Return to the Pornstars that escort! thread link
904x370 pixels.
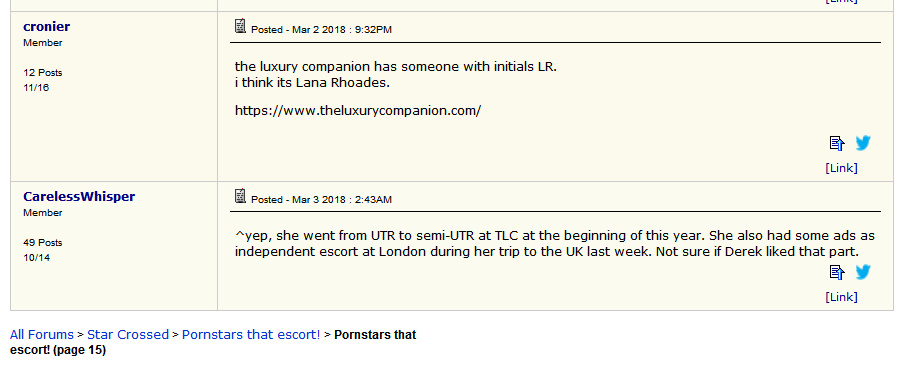pyautogui.click(x=251, y=335)
